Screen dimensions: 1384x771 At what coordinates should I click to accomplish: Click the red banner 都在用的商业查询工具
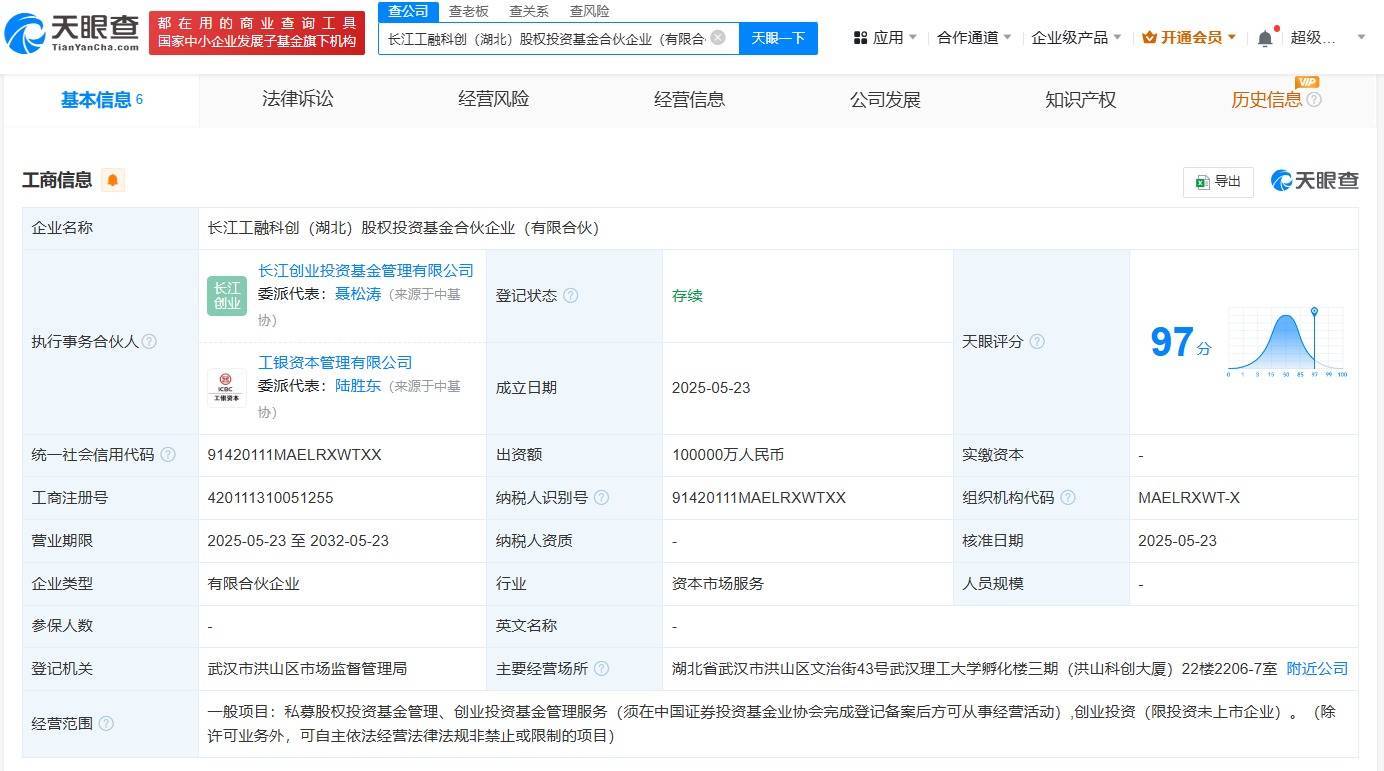tap(257, 32)
